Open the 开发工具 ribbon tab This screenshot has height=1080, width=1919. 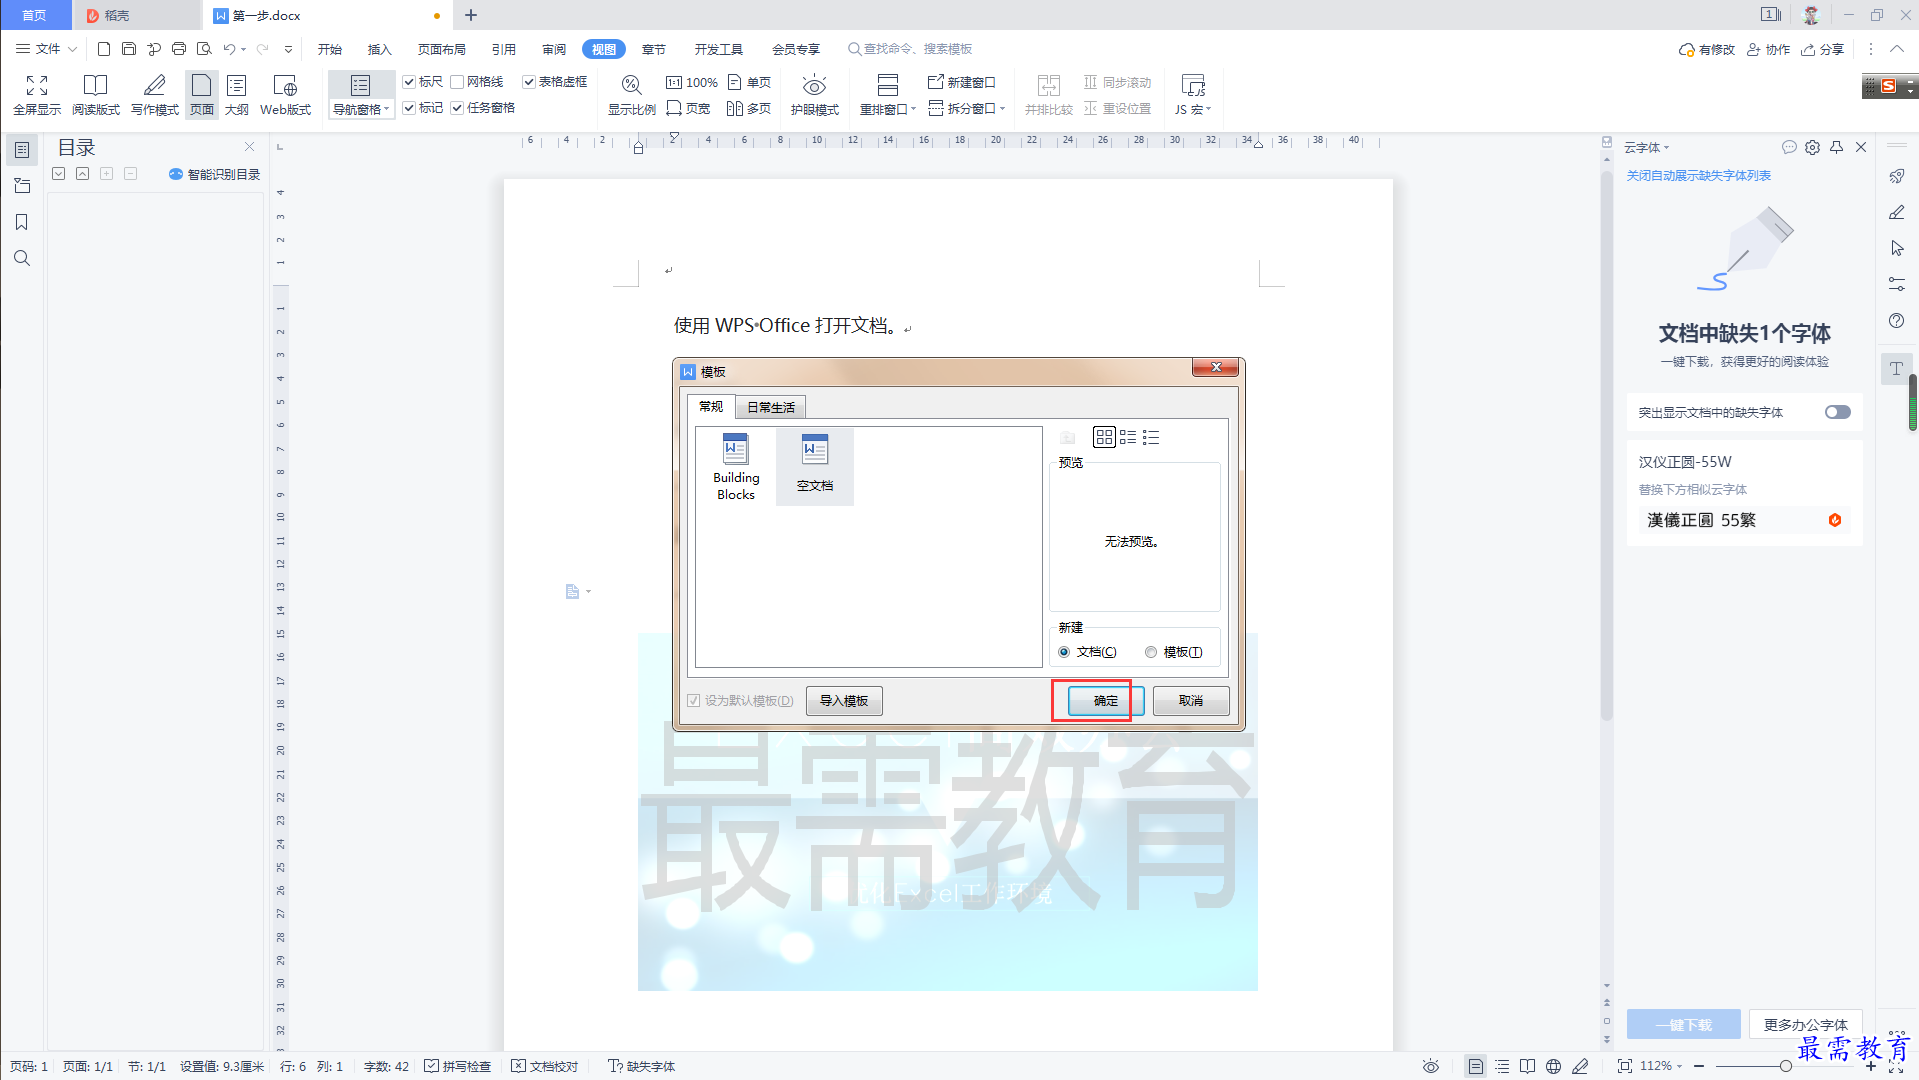(x=718, y=49)
